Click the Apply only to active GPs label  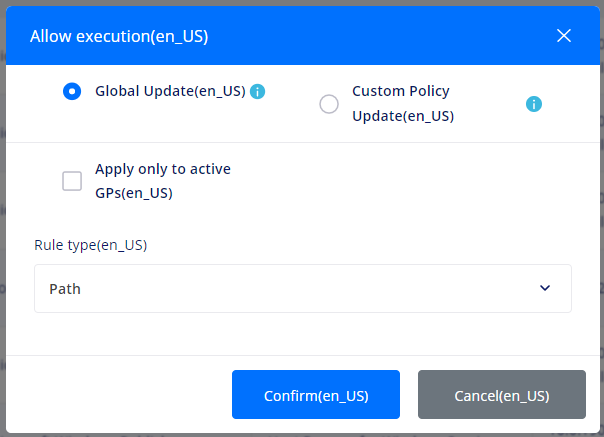pos(163,181)
